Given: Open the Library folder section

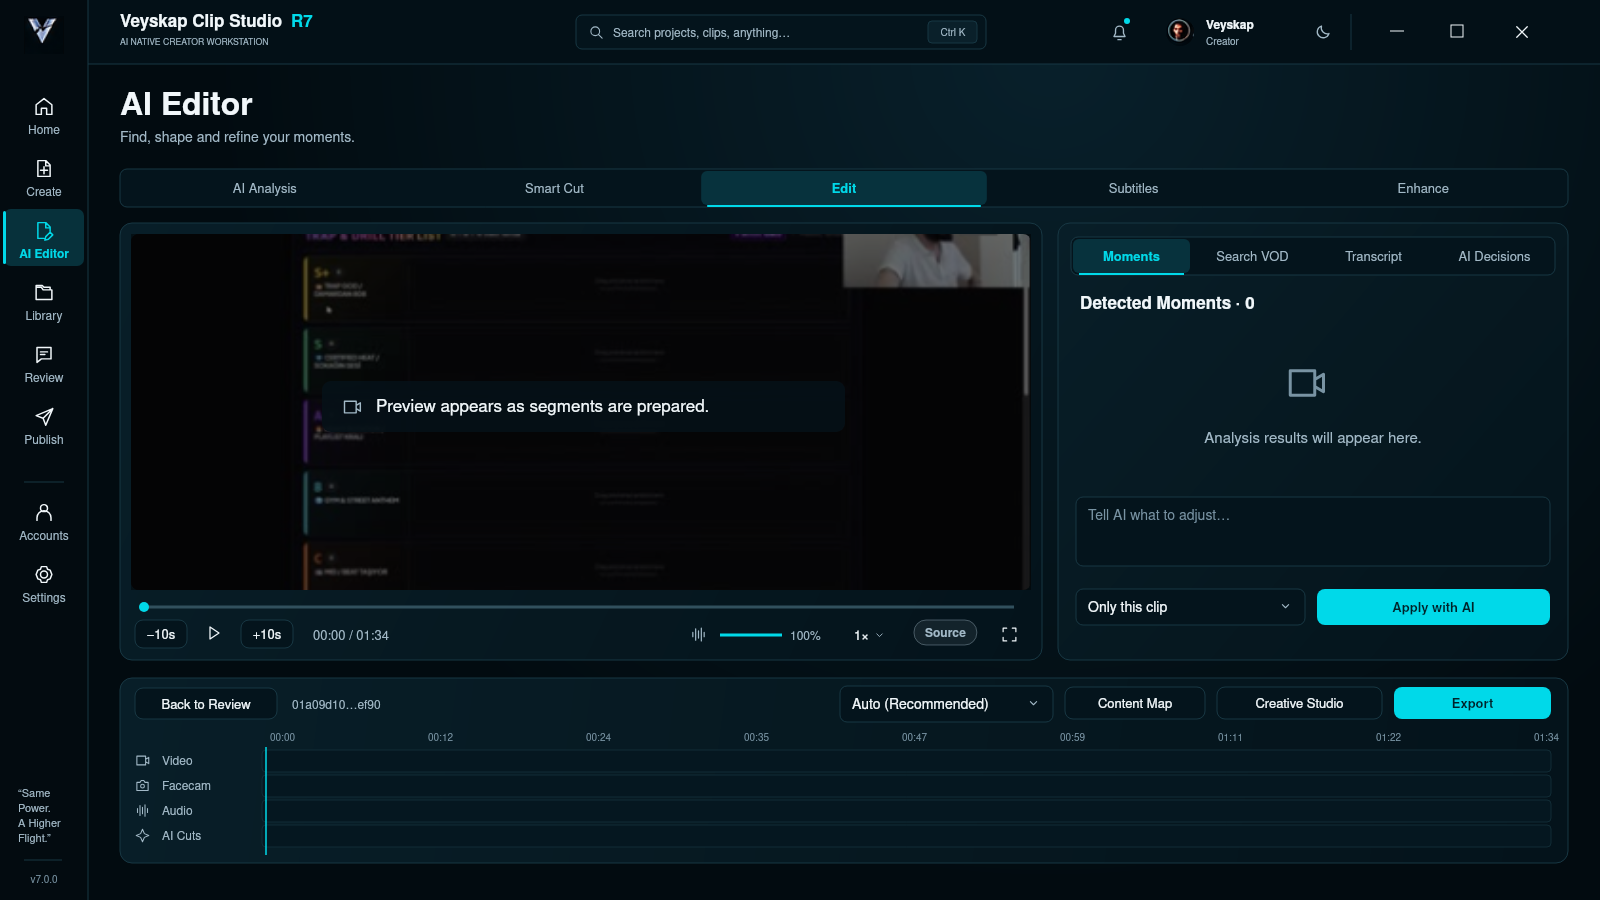Looking at the screenshot, I should pos(44,302).
